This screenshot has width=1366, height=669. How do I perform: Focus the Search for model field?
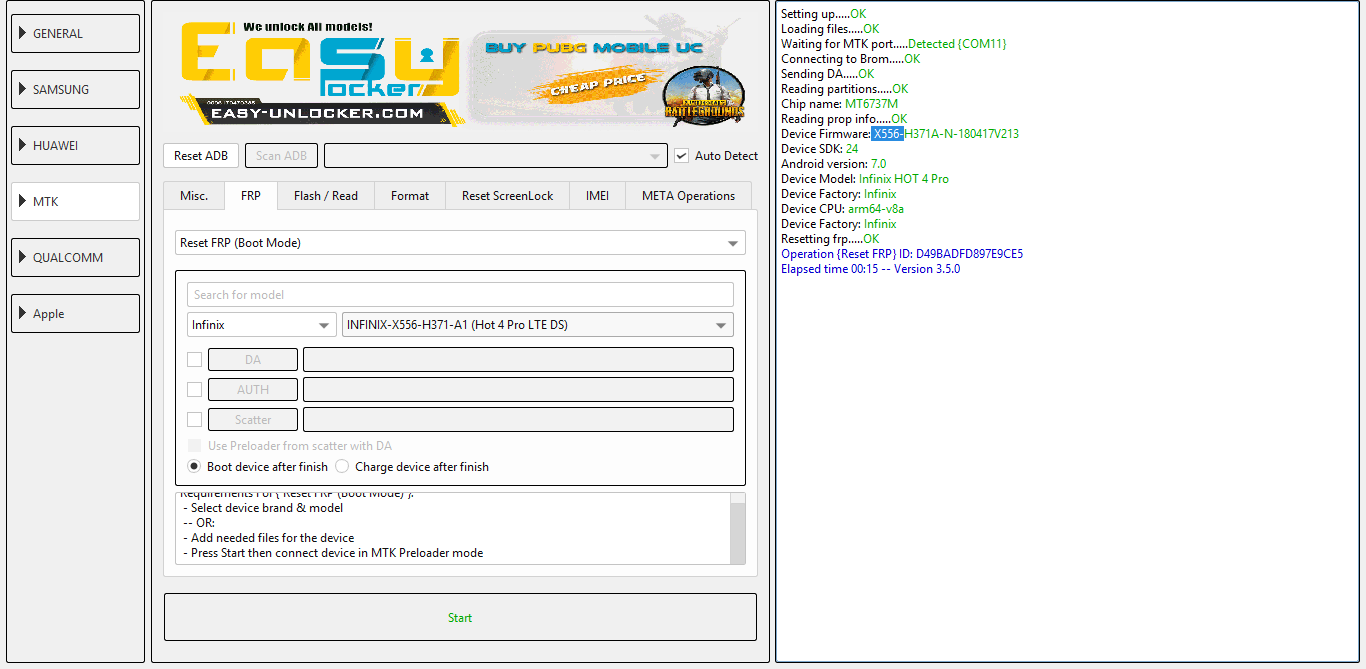pos(460,294)
